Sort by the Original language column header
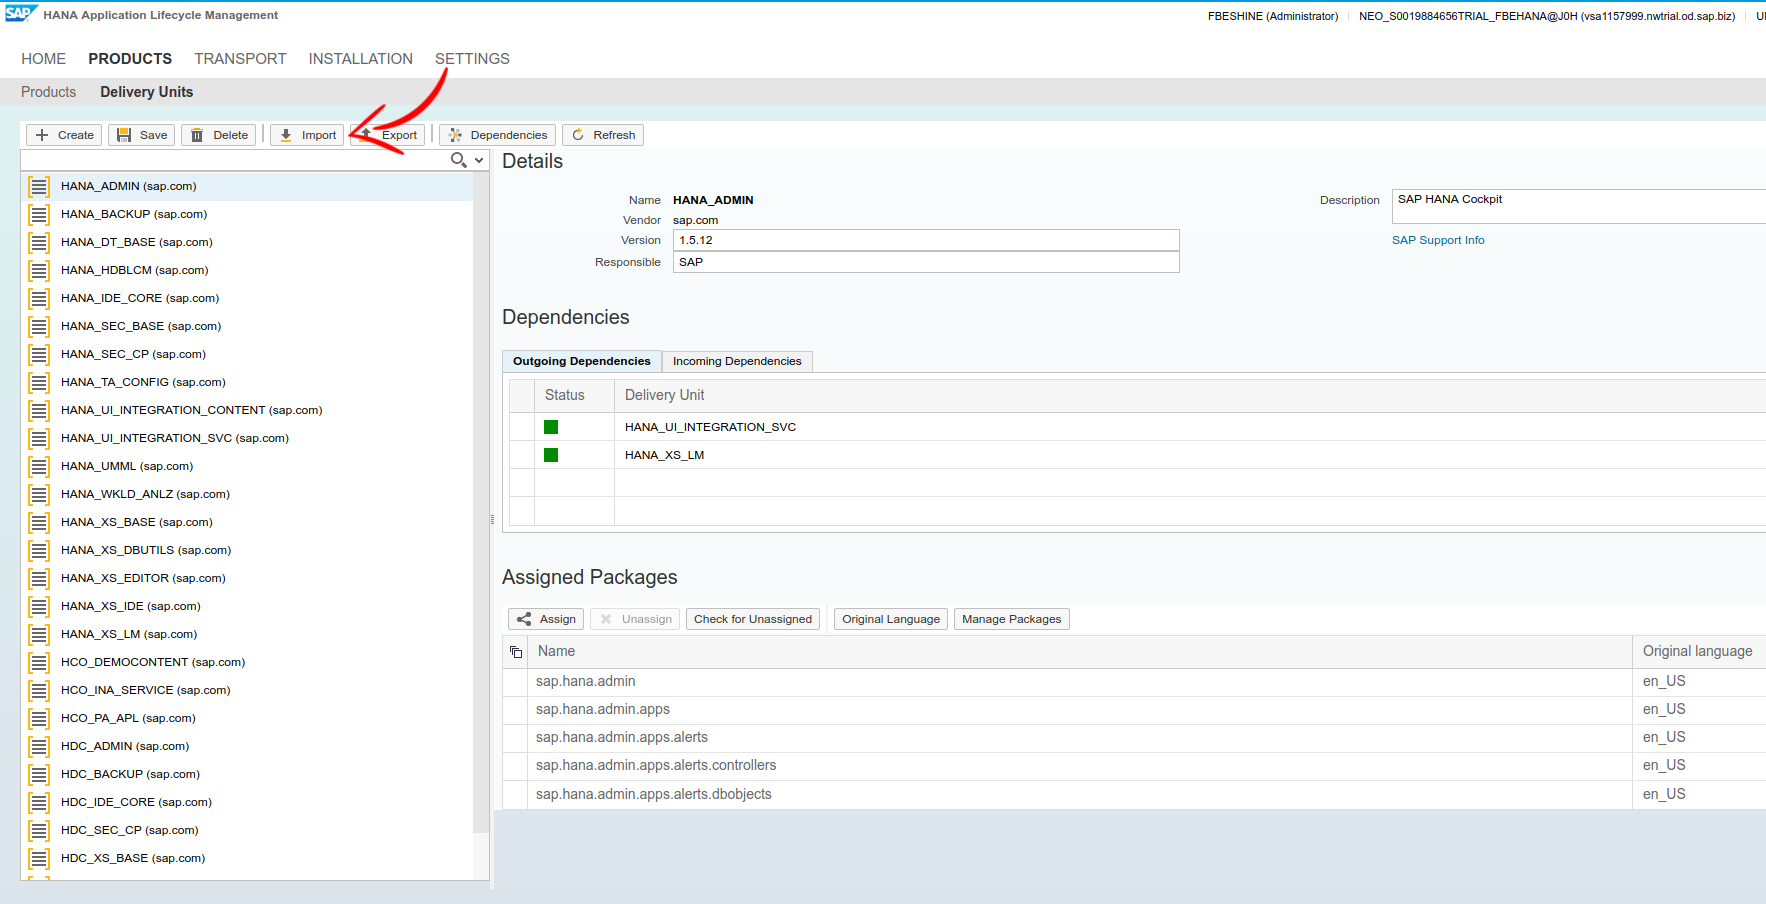The height and width of the screenshot is (904, 1766). 1698,651
